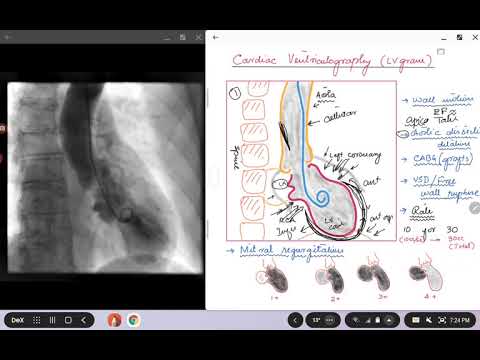Screen dimensions: 480x360
Task: Expand the tray with the left chevron
Action: coord(295,320)
